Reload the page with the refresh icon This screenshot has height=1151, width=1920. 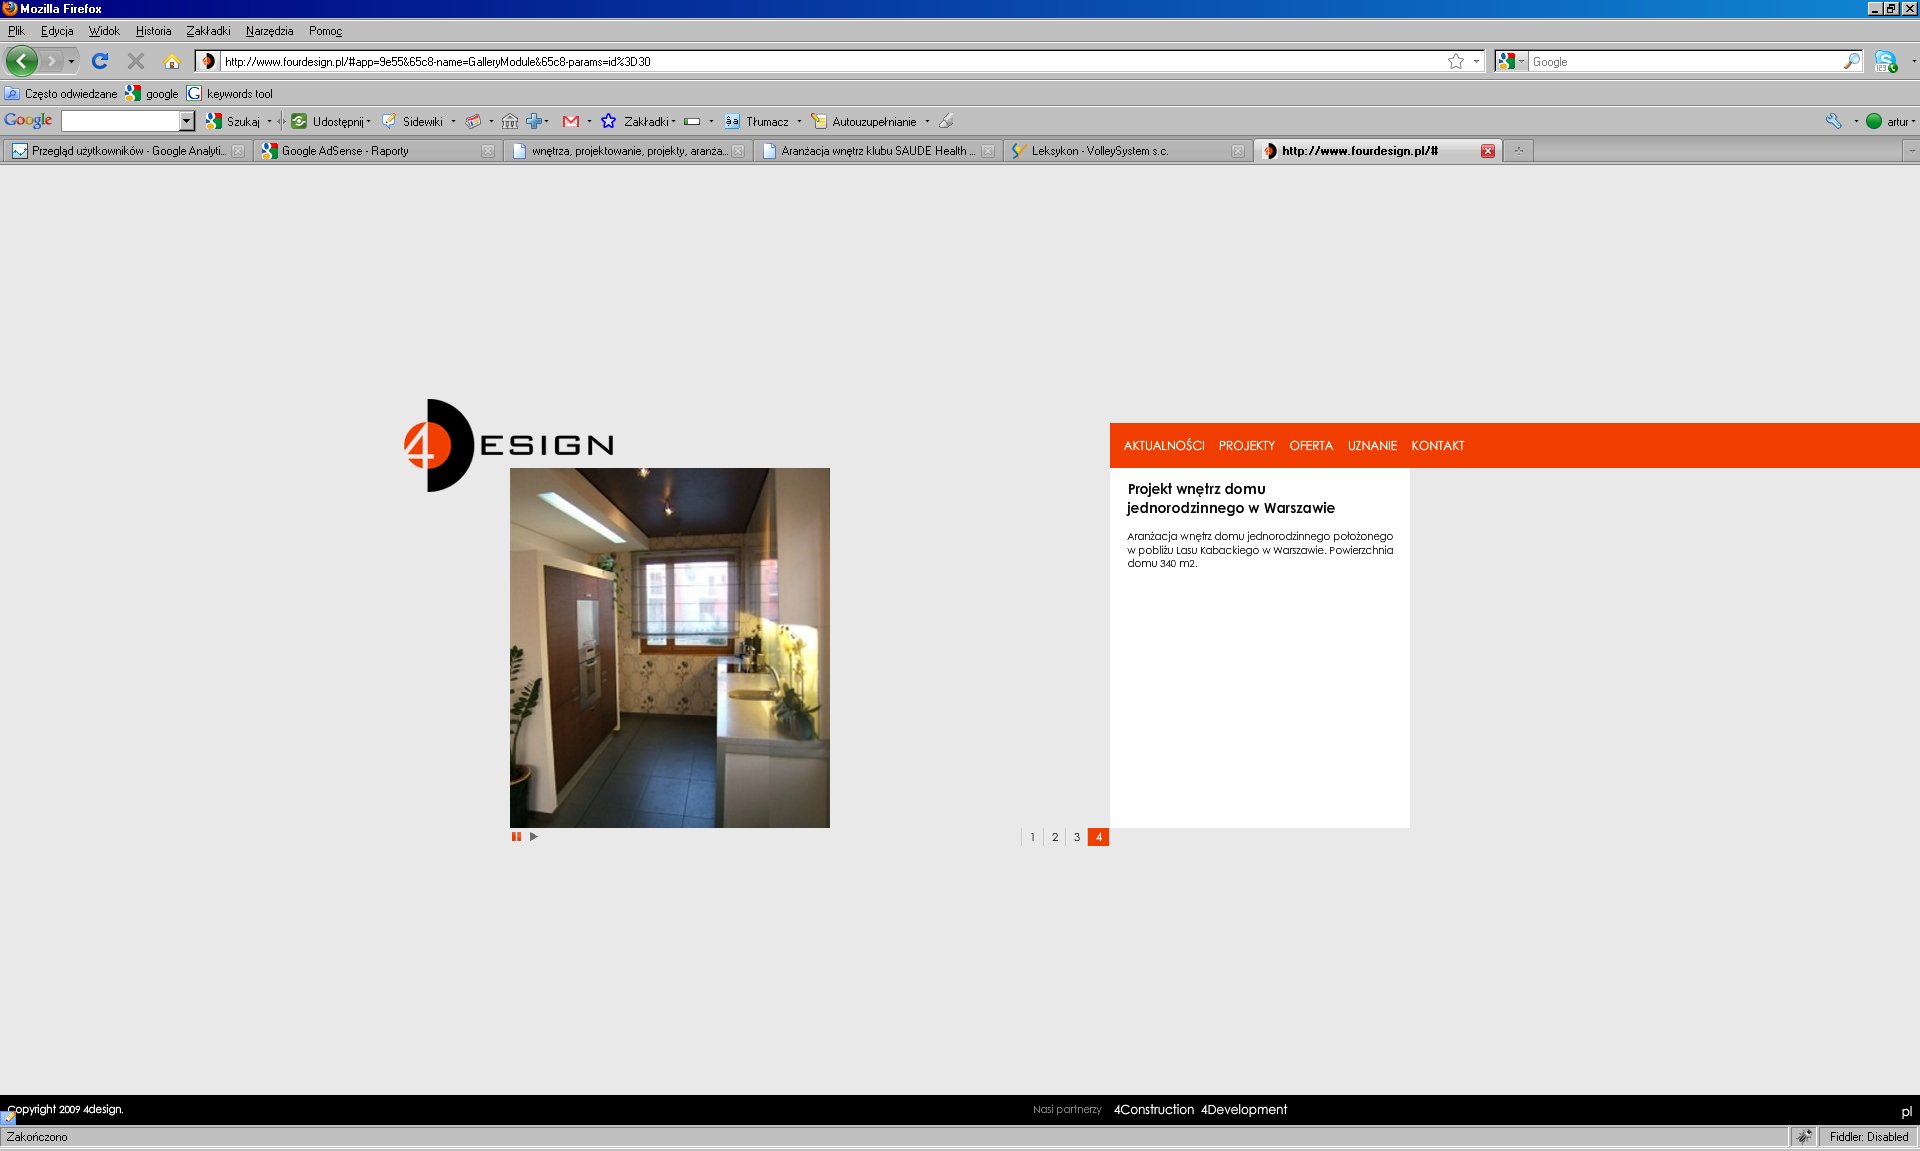pos(100,61)
